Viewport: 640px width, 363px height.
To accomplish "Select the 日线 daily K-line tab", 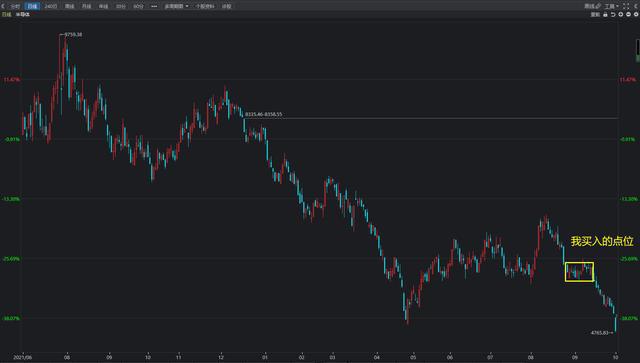I will [32, 6].
